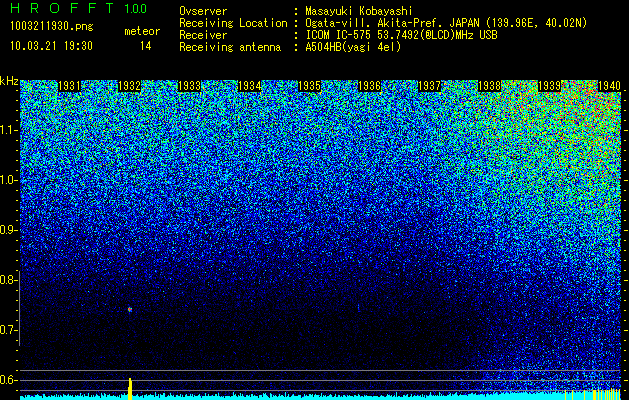
Task: Click the 1936 time marker
Action: pyautogui.click(x=369, y=86)
